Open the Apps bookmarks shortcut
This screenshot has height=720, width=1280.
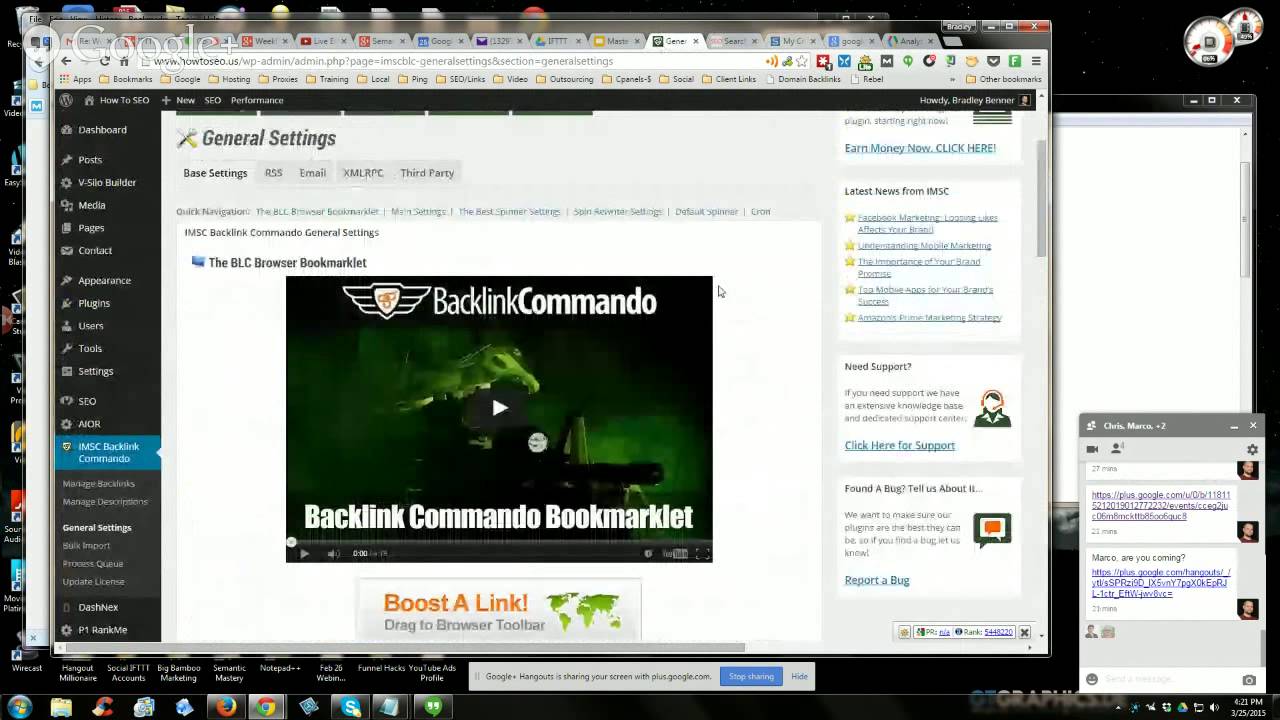(x=75, y=79)
